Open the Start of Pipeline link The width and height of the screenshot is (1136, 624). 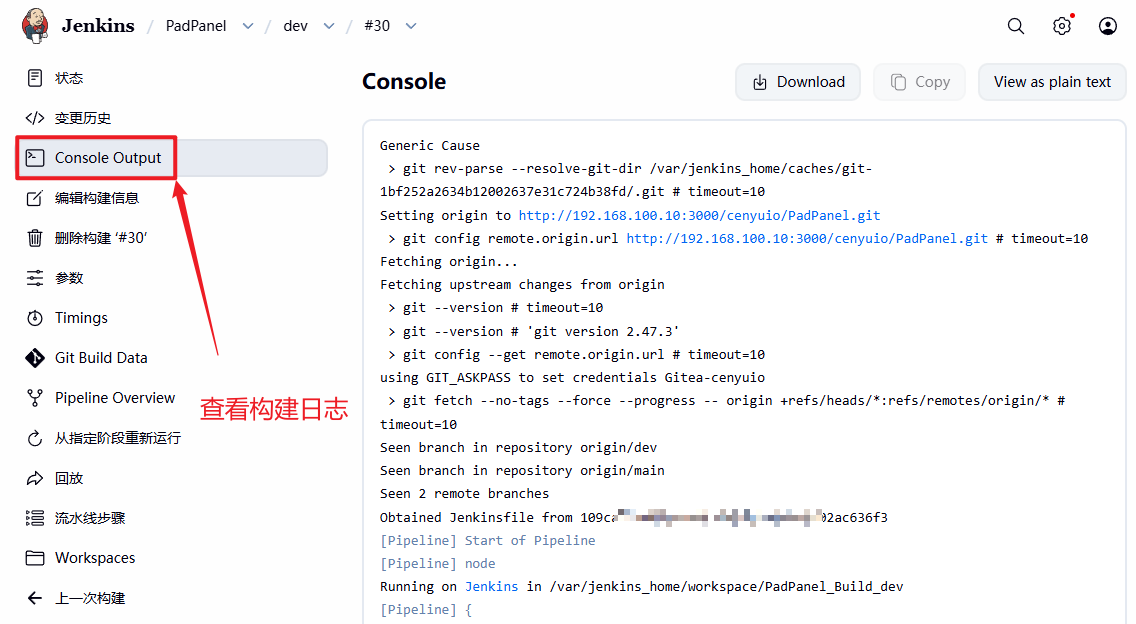(x=530, y=540)
